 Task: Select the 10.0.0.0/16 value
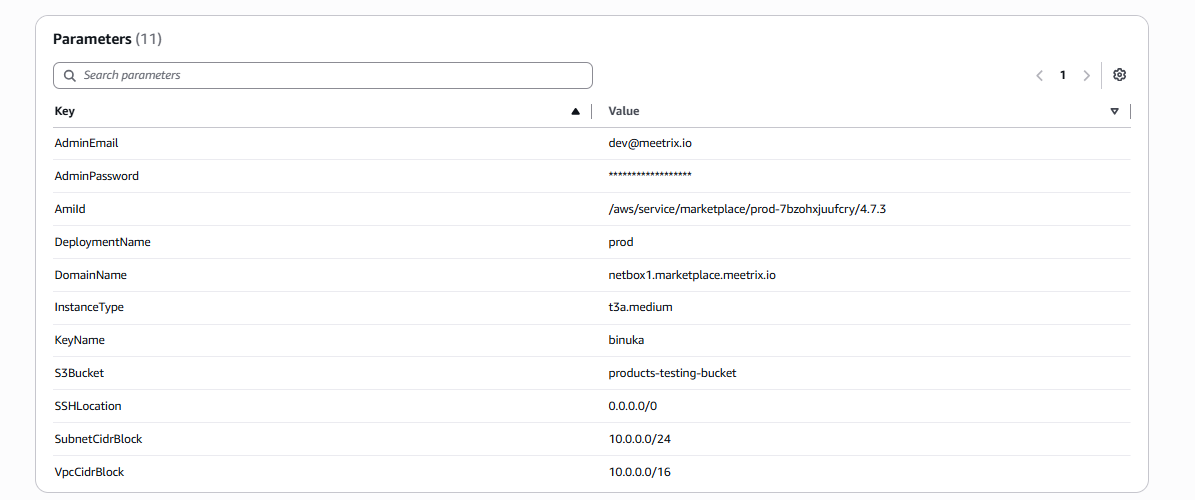click(639, 472)
